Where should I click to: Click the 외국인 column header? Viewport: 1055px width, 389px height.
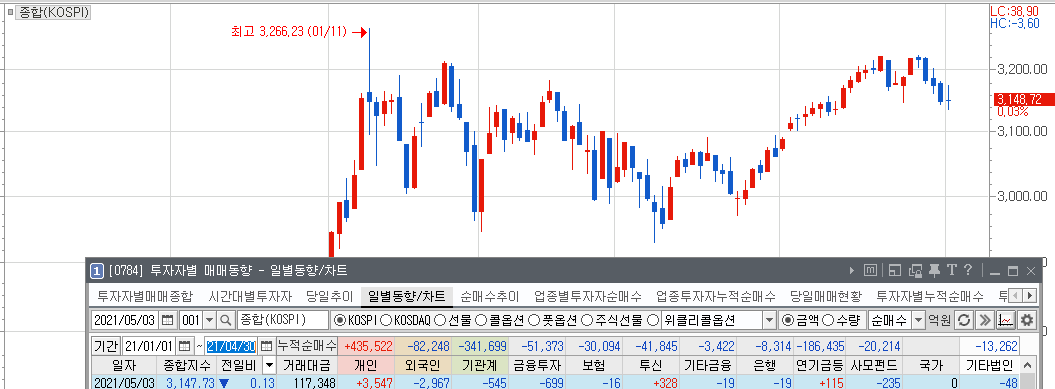tap(424, 365)
